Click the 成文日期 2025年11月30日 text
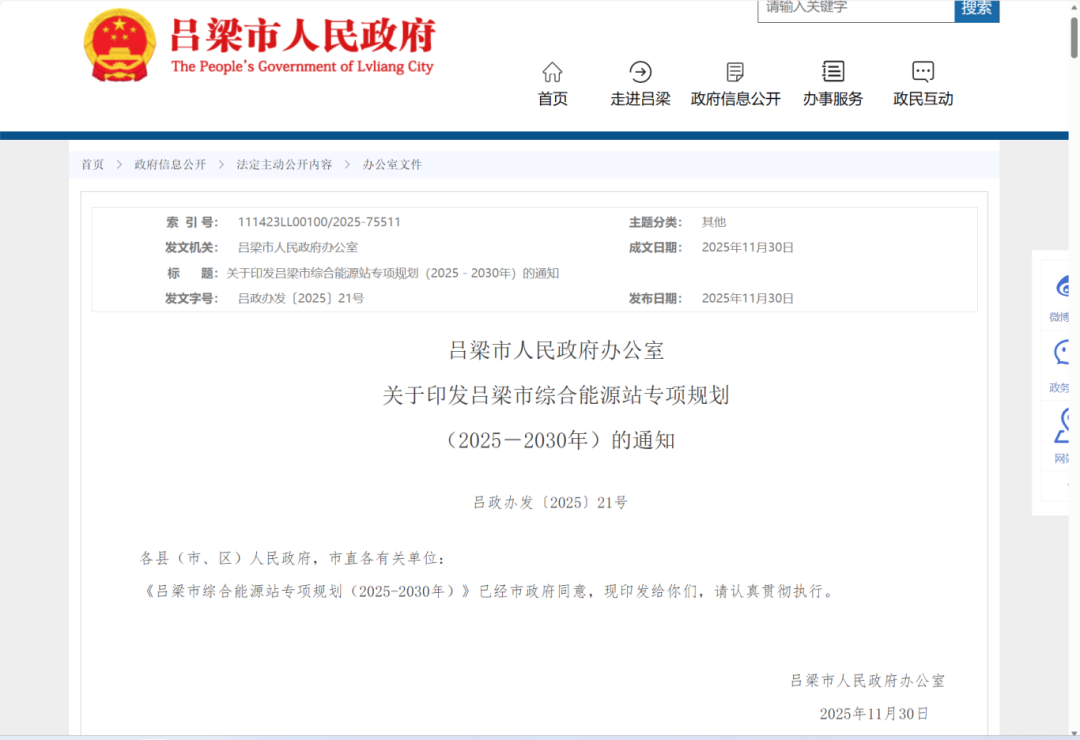 click(748, 247)
